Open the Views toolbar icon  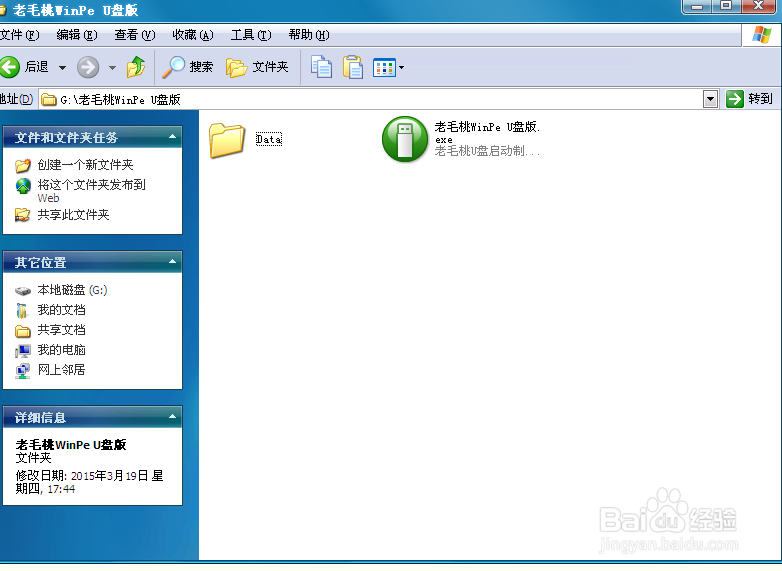(x=384, y=67)
